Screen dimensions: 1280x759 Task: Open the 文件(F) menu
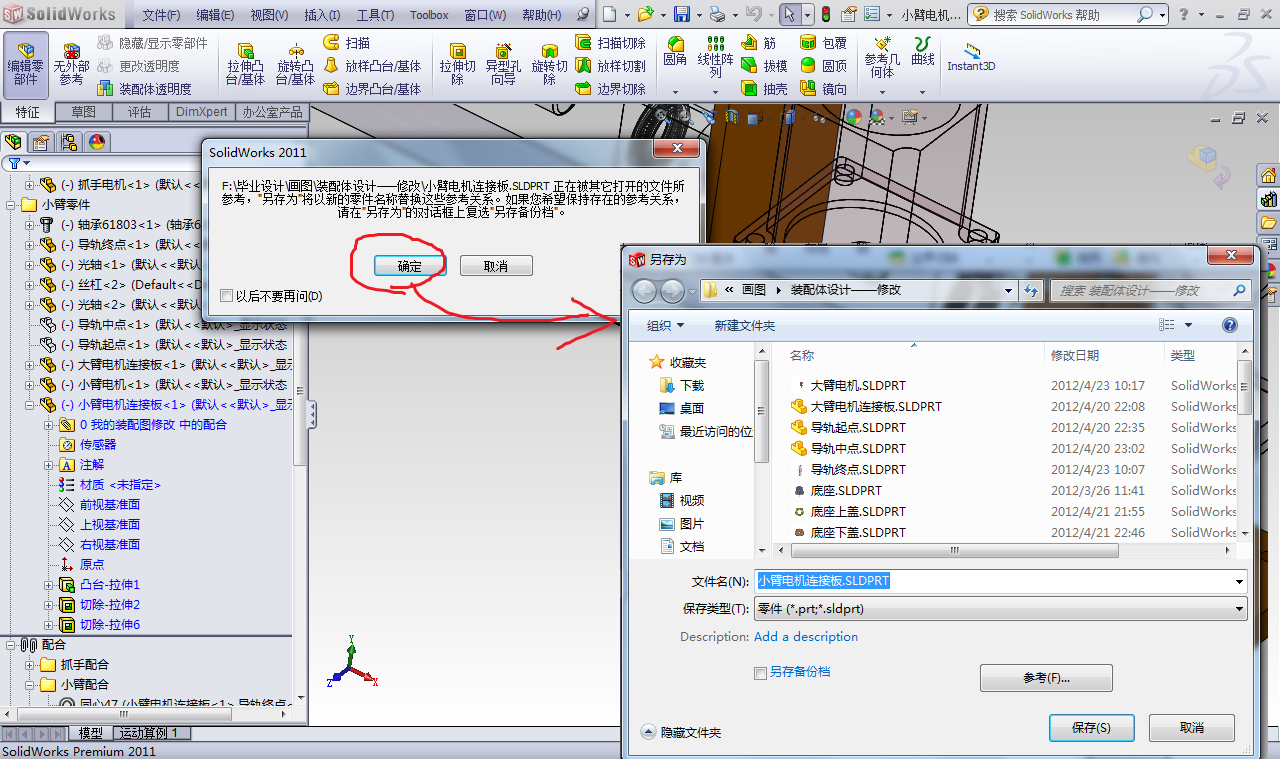pos(162,15)
